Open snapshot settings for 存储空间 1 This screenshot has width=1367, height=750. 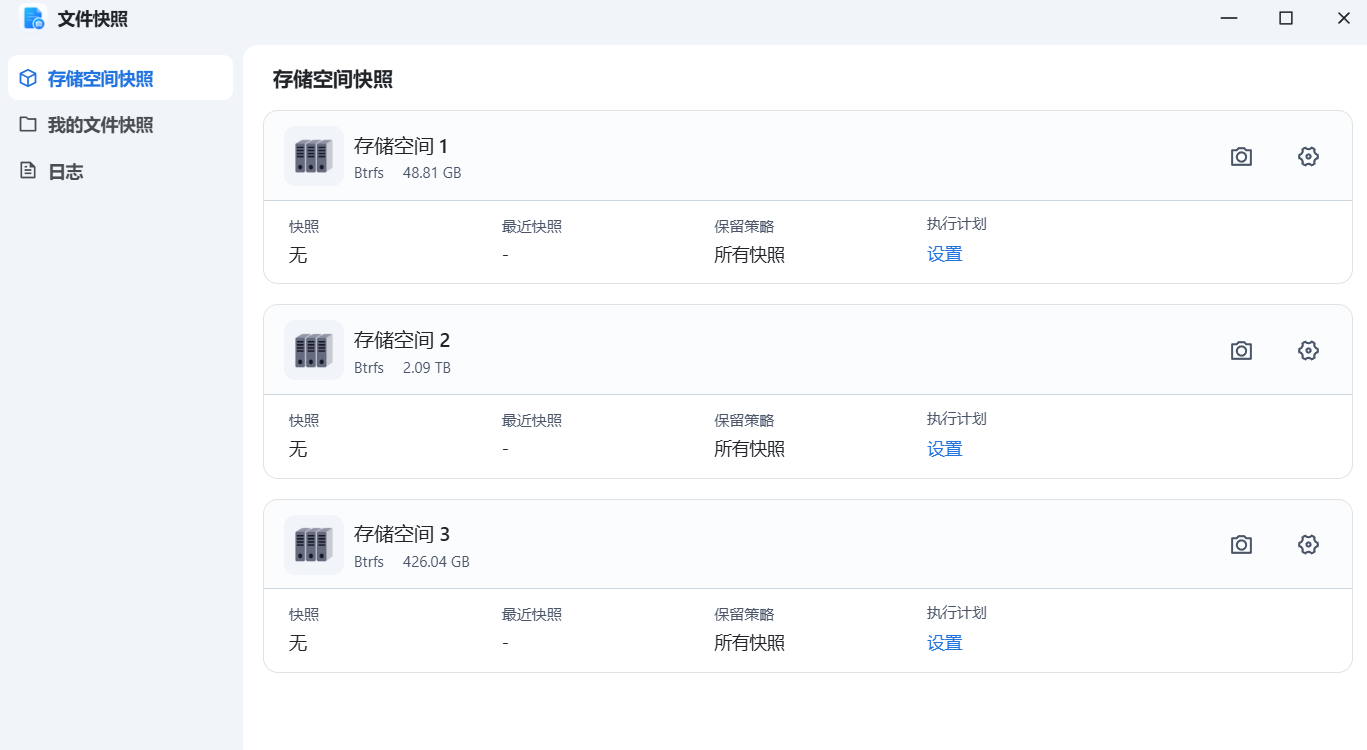pos(1308,157)
